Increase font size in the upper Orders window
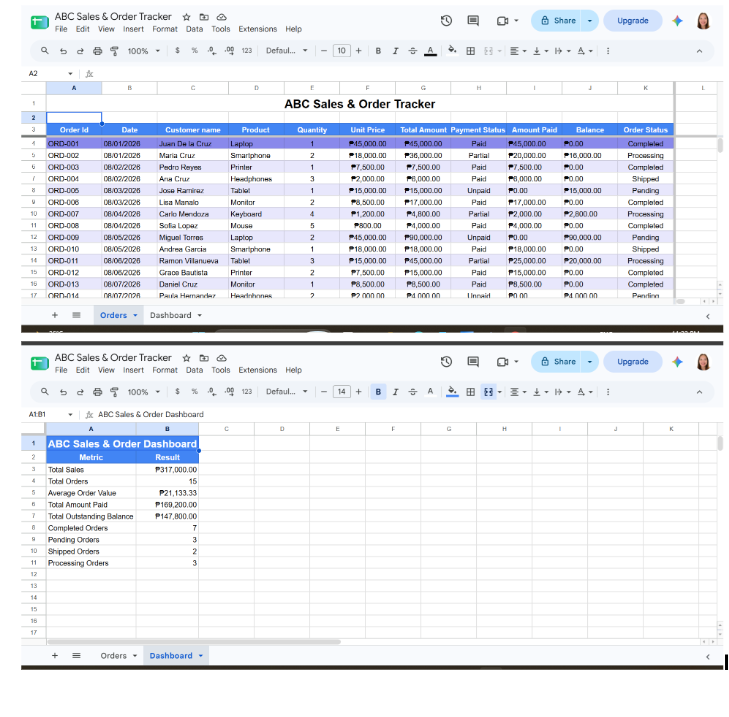The width and height of the screenshot is (729, 717). point(358,51)
